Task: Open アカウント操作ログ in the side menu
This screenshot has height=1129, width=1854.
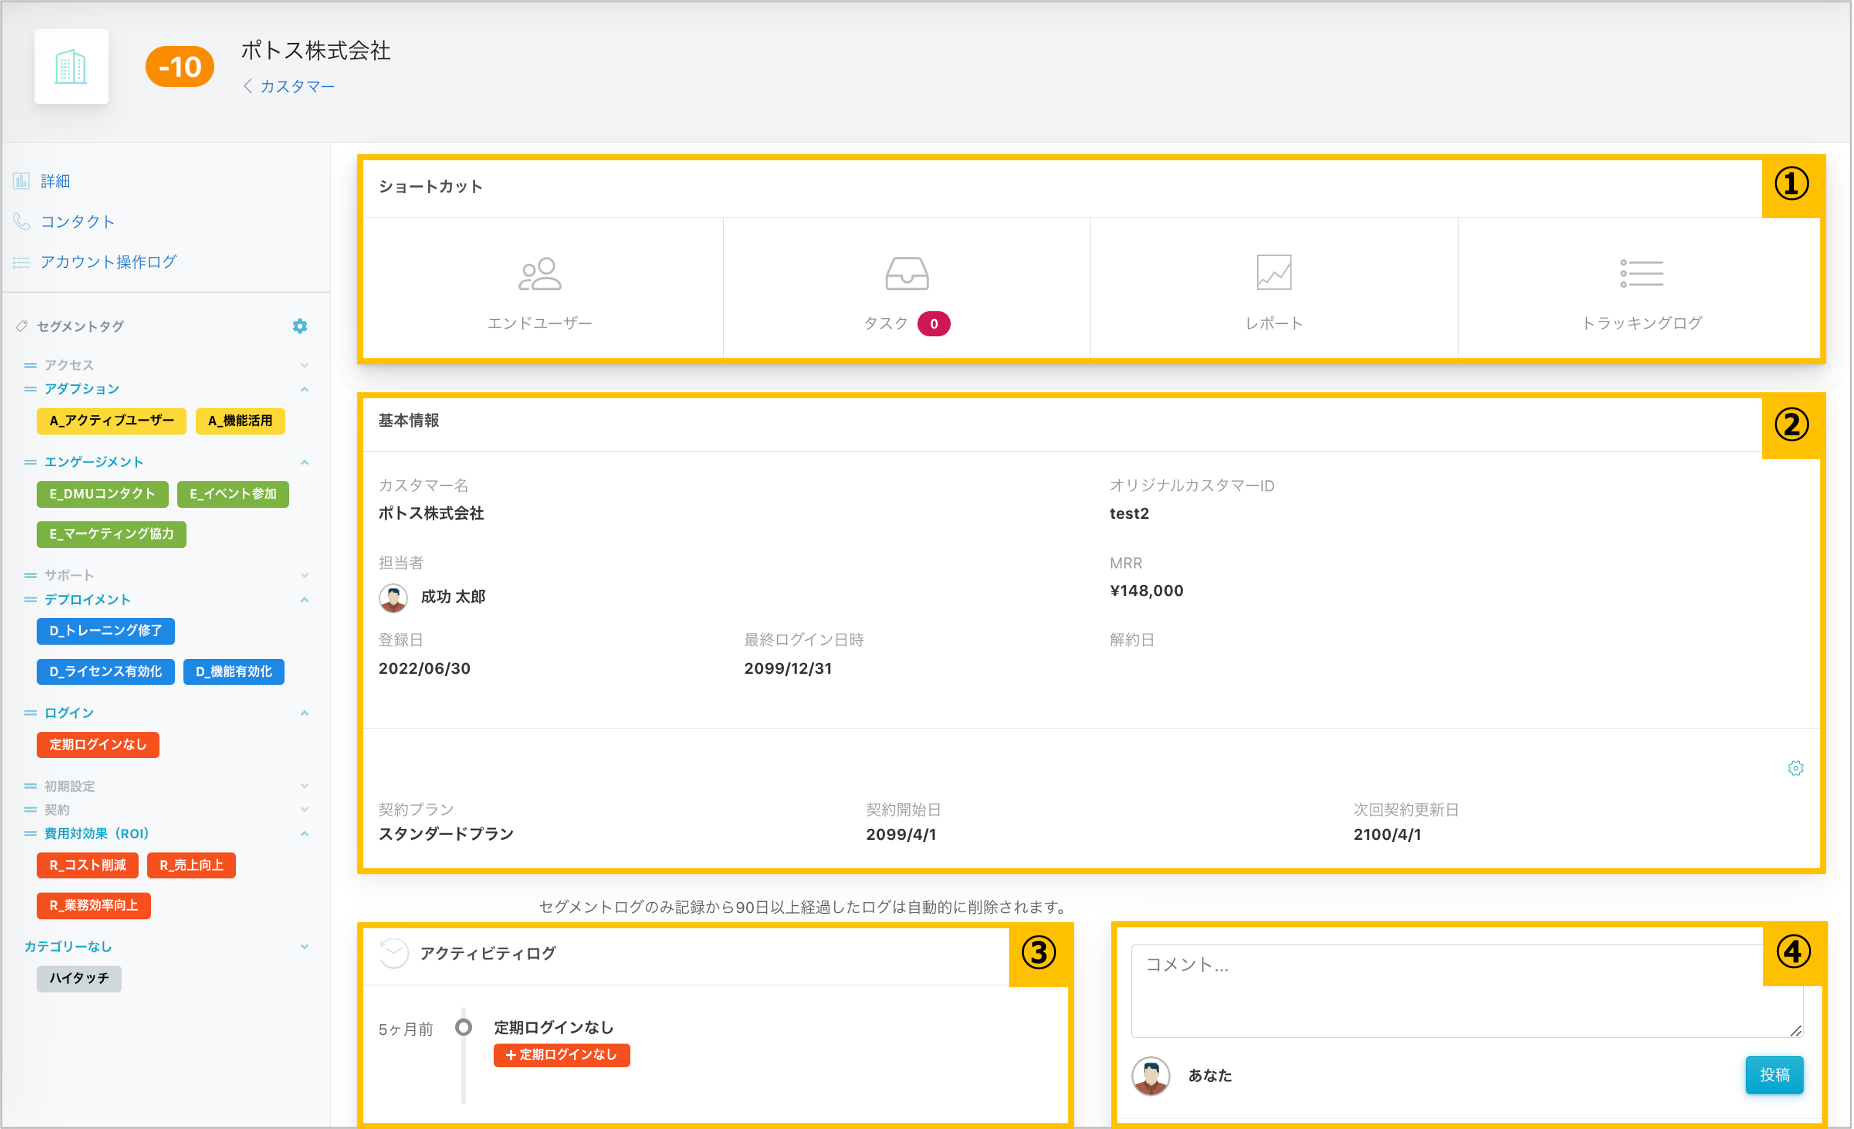Action: (109, 262)
